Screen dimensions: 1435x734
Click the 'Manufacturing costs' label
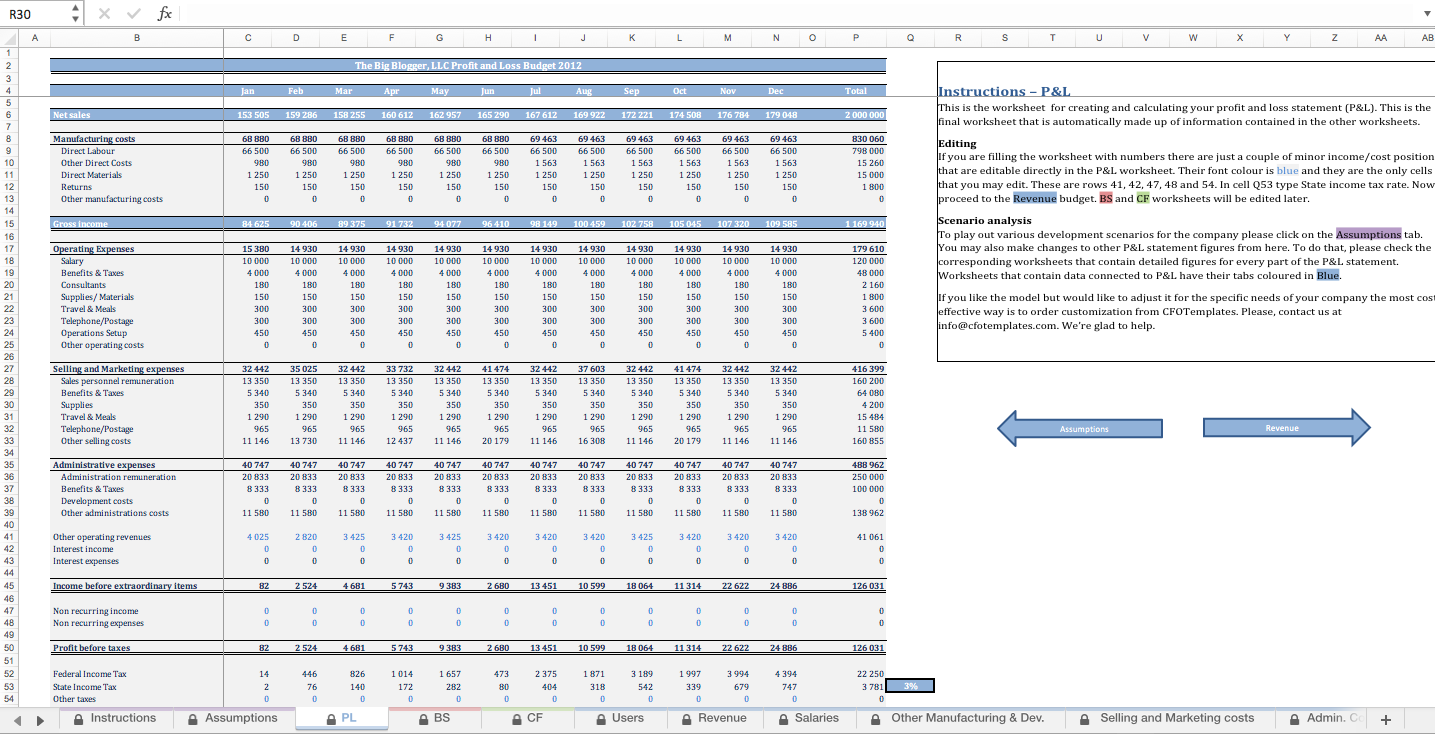click(94, 139)
